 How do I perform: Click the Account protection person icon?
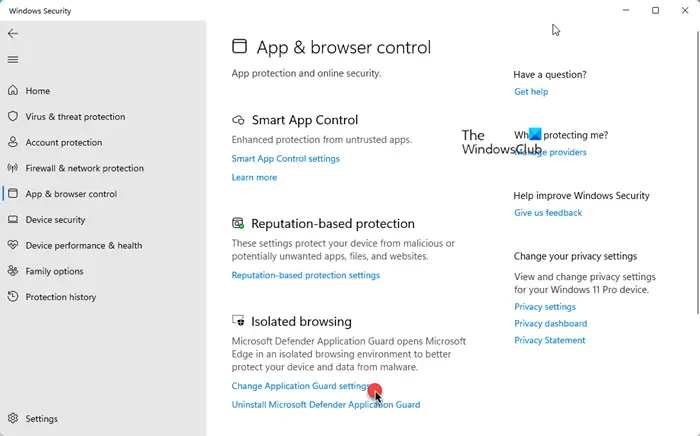pos(13,142)
